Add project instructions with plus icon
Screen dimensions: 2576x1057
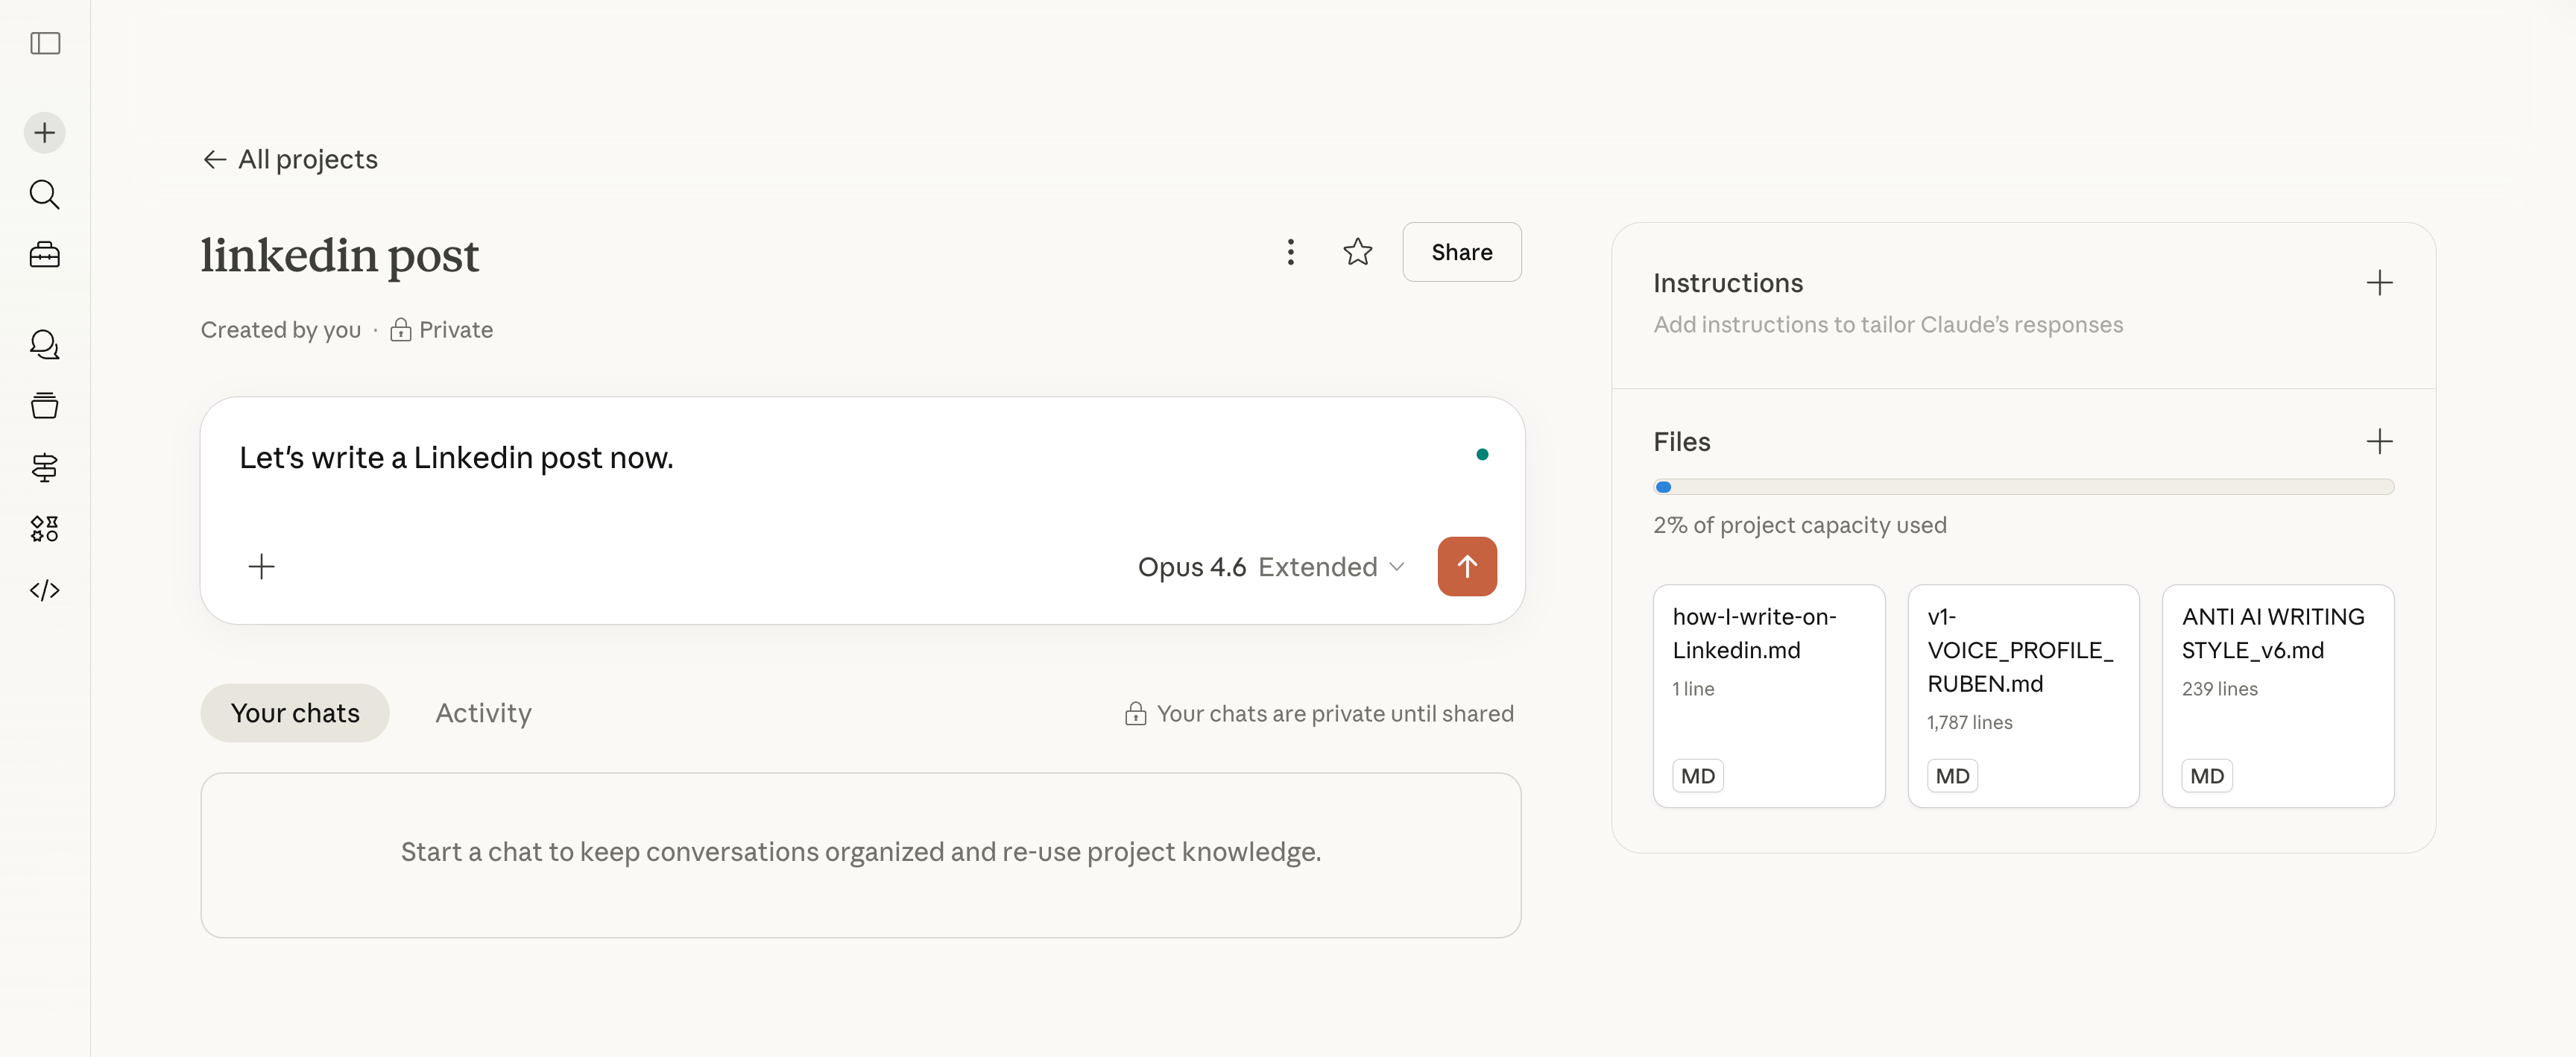pos(2379,283)
